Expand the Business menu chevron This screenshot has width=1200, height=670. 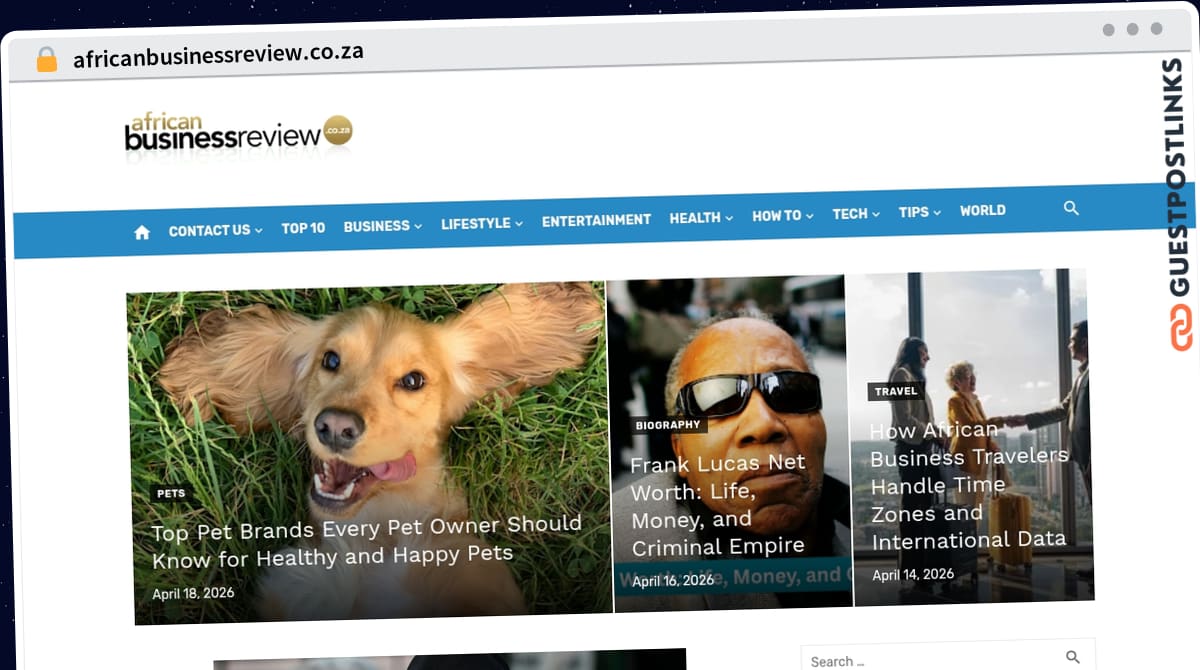point(418,226)
